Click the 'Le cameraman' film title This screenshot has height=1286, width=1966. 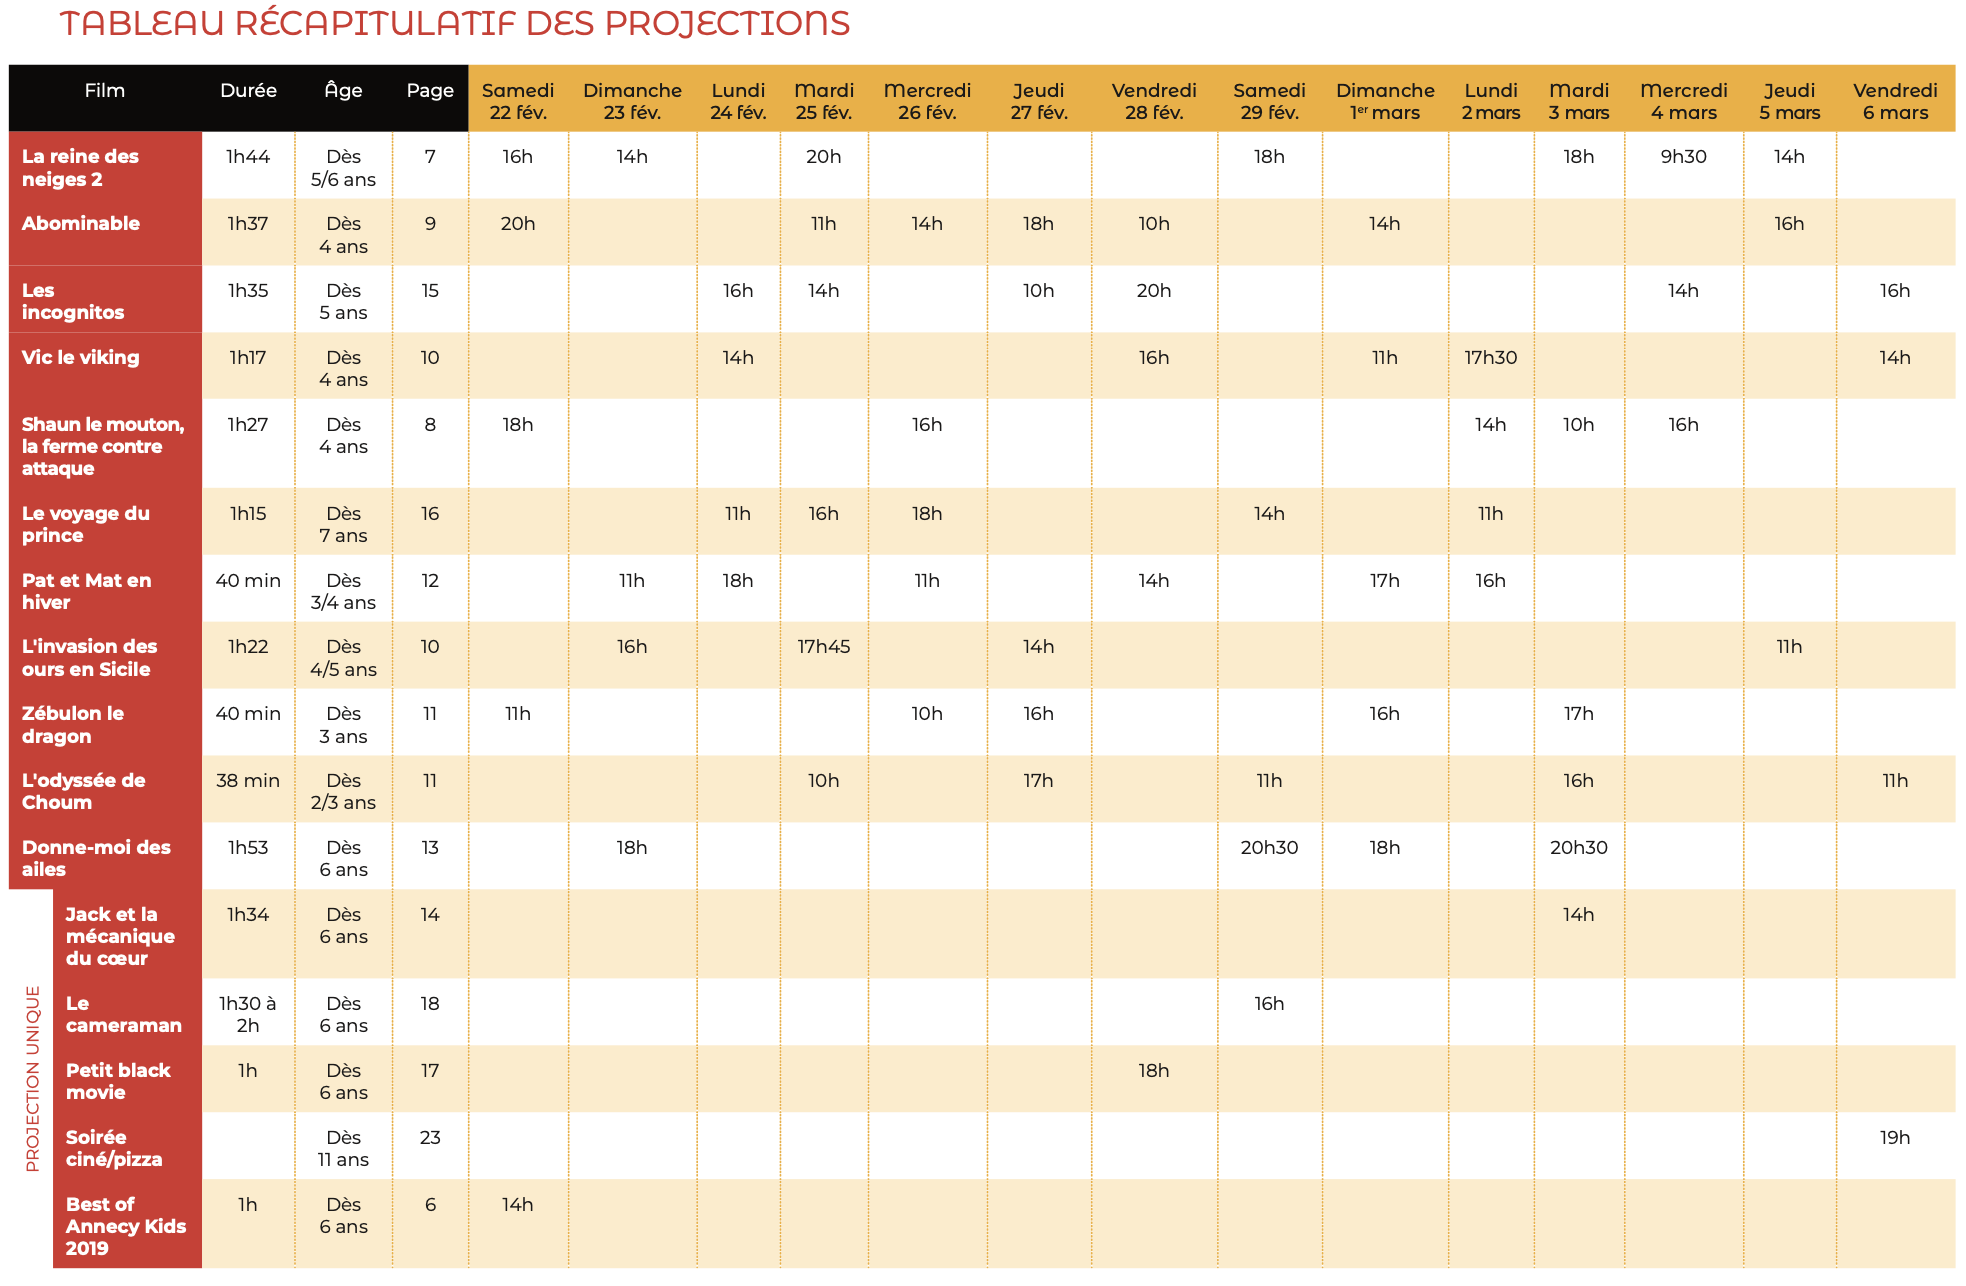tap(123, 1014)
